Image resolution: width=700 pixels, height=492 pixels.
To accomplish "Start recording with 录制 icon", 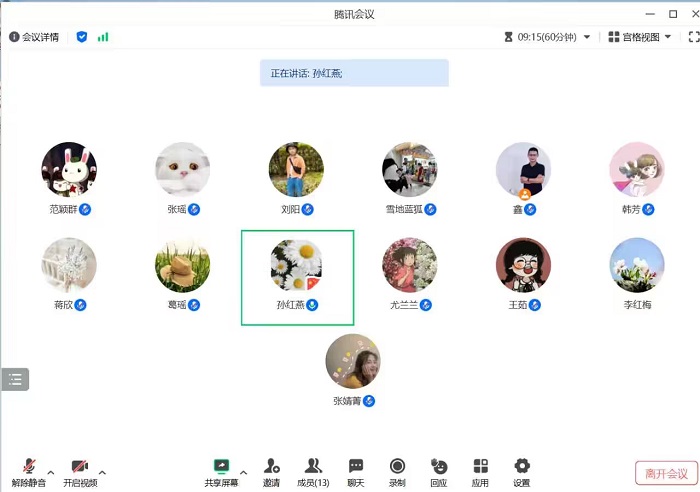I will (397, 472).
